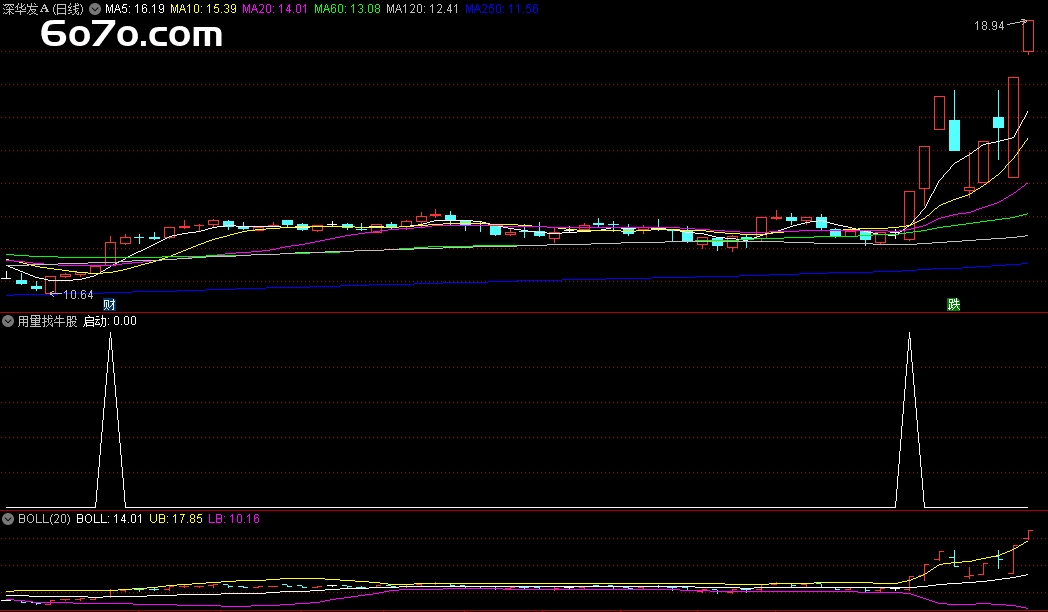This screenshot has width=1048, height=612.
Task: Click the MA250 label
Action: coord(502,9)
